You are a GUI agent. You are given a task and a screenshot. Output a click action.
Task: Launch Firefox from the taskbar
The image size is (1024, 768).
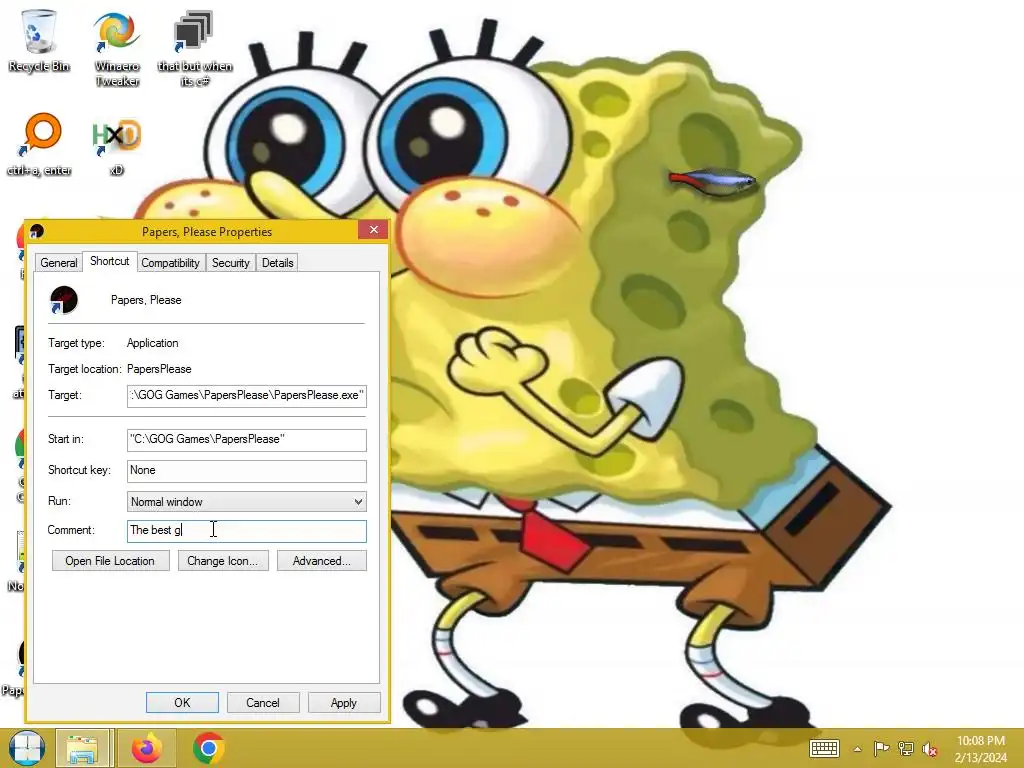tap(147, 748)
